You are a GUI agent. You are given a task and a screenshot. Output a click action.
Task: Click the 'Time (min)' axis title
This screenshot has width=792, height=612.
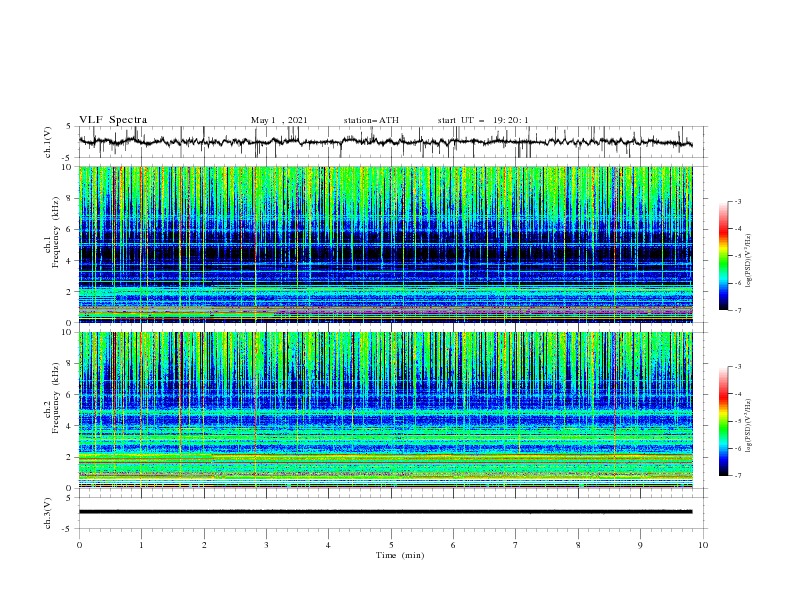click(x=400, y=555)
